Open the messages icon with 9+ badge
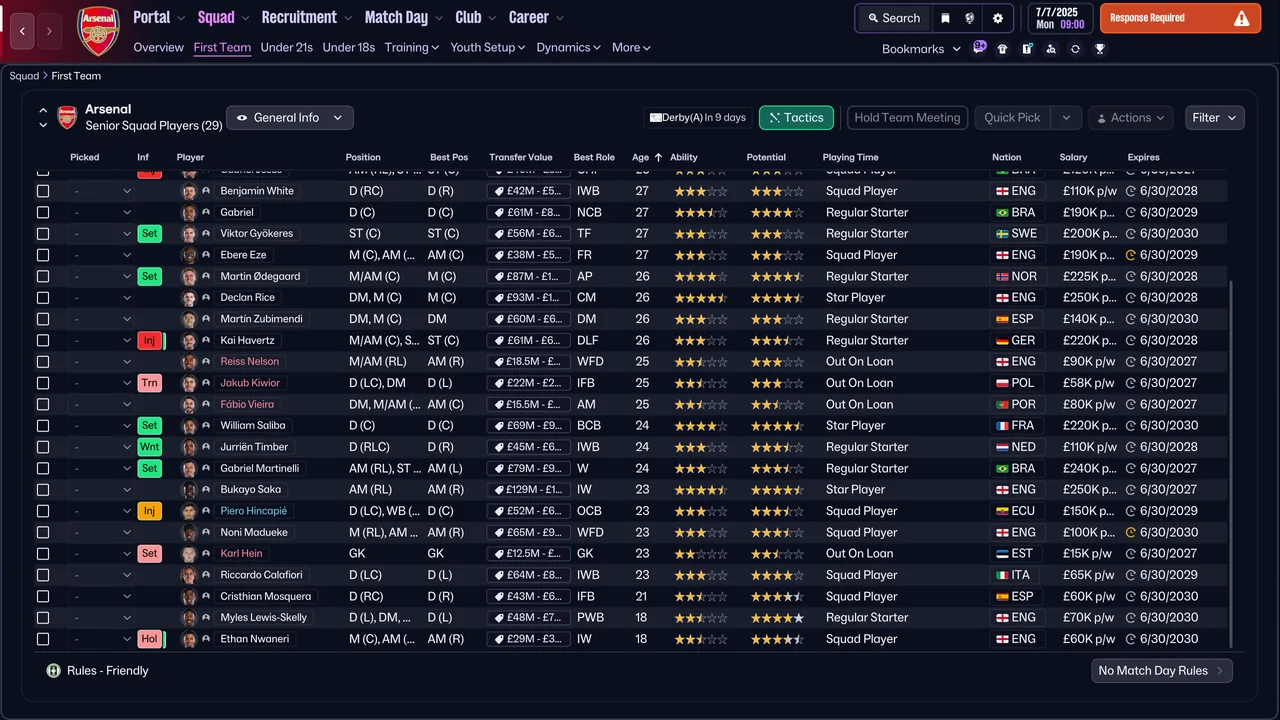1280x720 pixels. [979, 47]
